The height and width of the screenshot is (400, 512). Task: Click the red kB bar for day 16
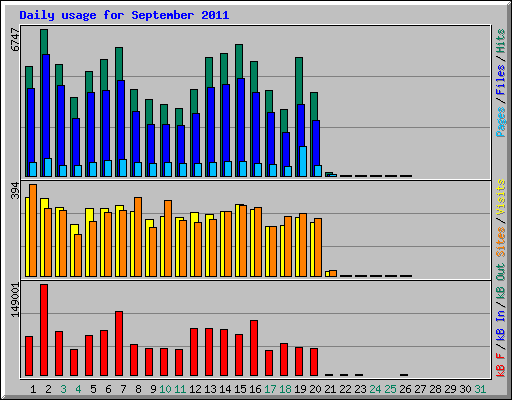pyautogui.click(x=254, y=348)
